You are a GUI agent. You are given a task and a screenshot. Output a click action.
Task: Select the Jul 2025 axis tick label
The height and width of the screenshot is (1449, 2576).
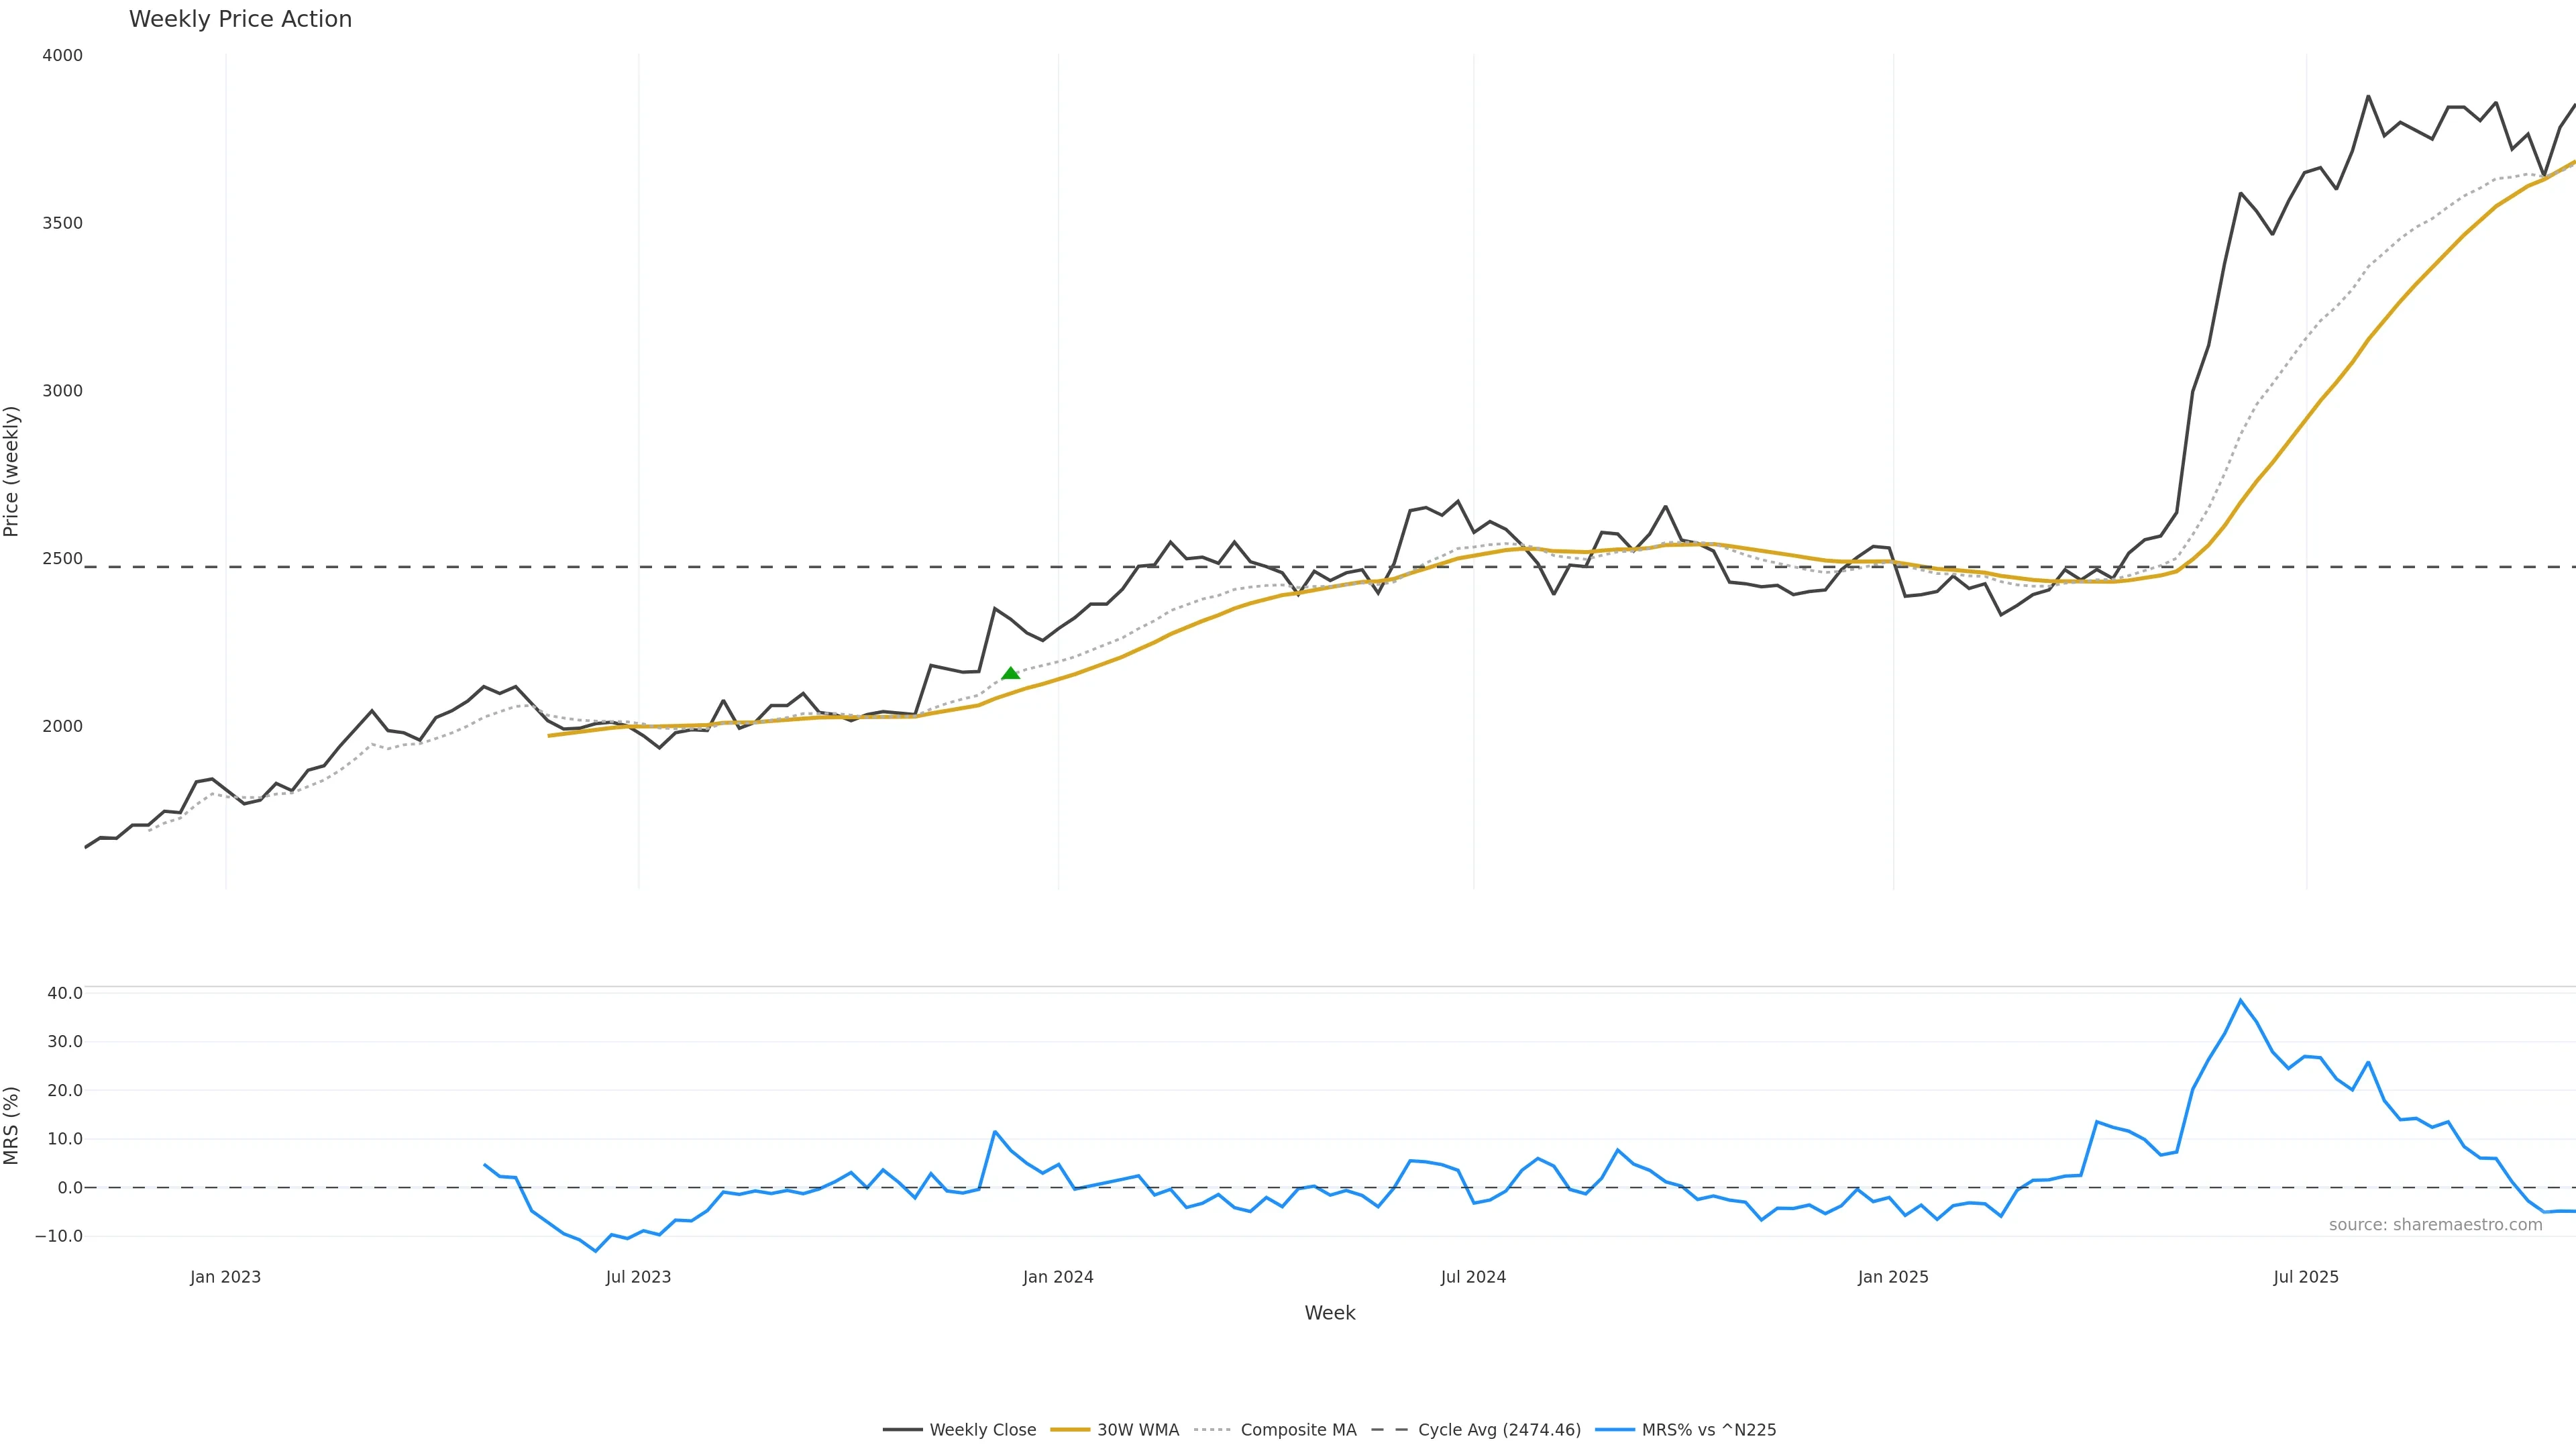2306,1277
